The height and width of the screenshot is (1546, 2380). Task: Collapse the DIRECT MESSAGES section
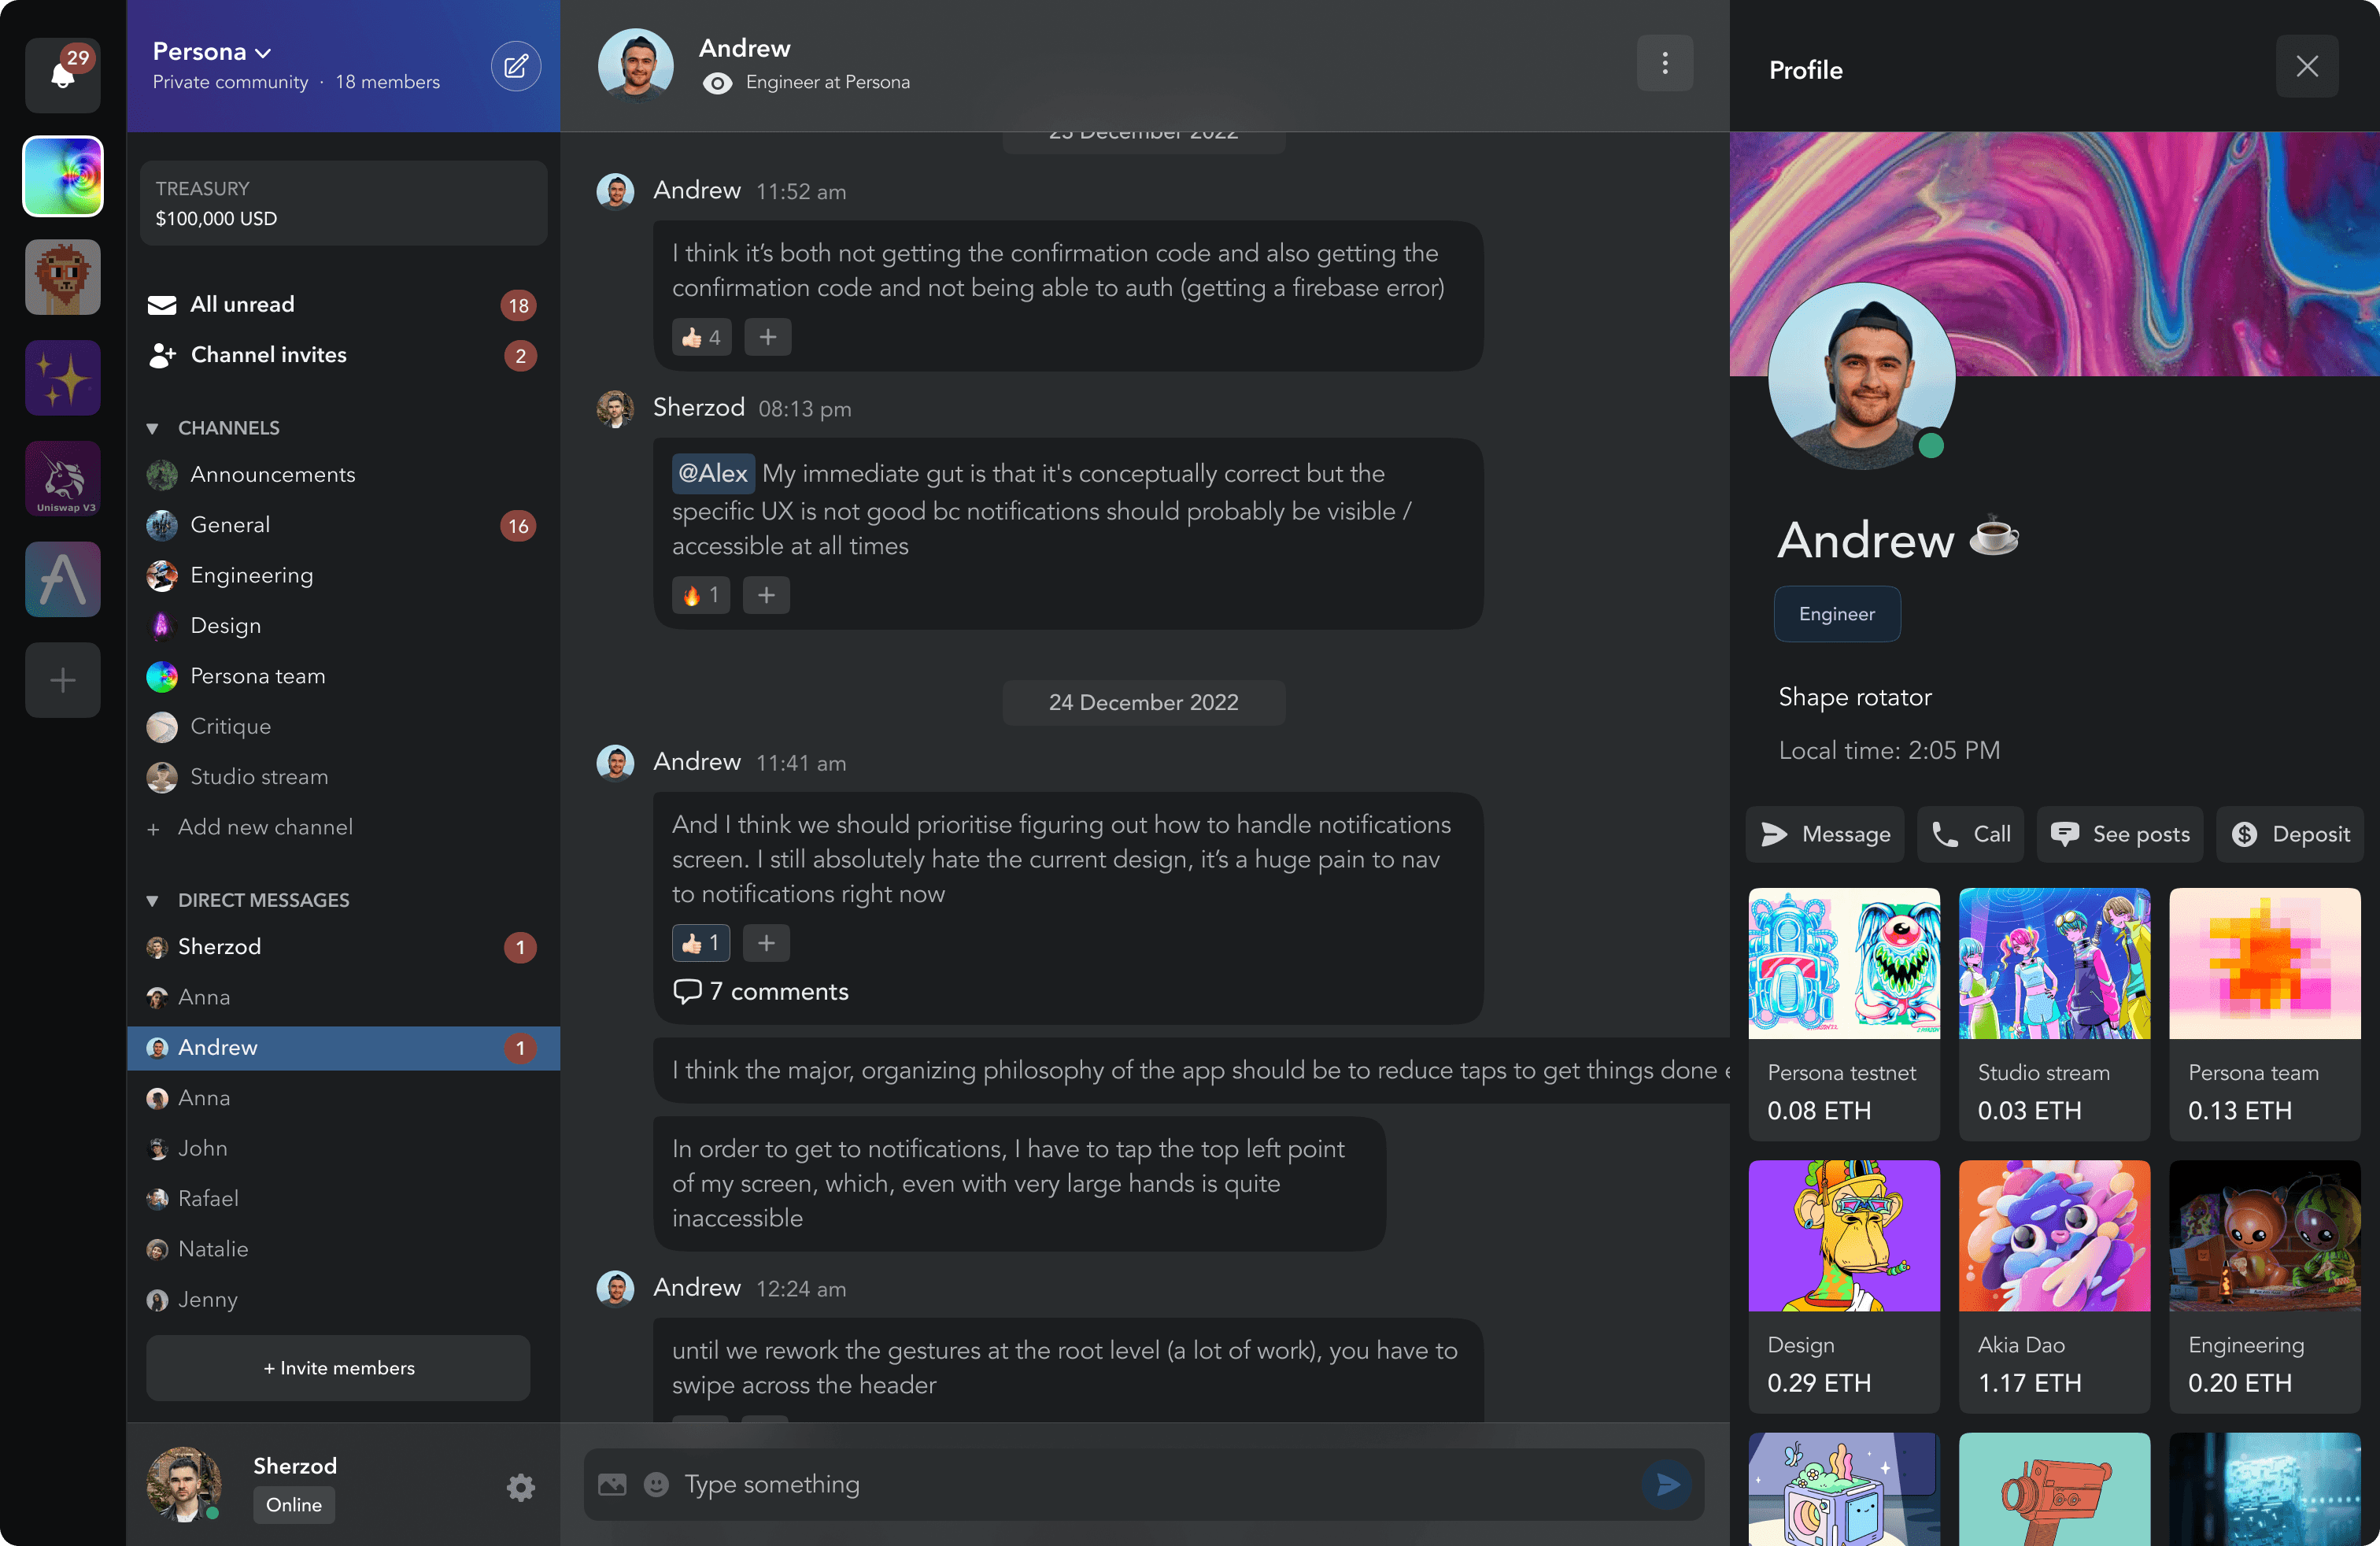tap(152, 901)
